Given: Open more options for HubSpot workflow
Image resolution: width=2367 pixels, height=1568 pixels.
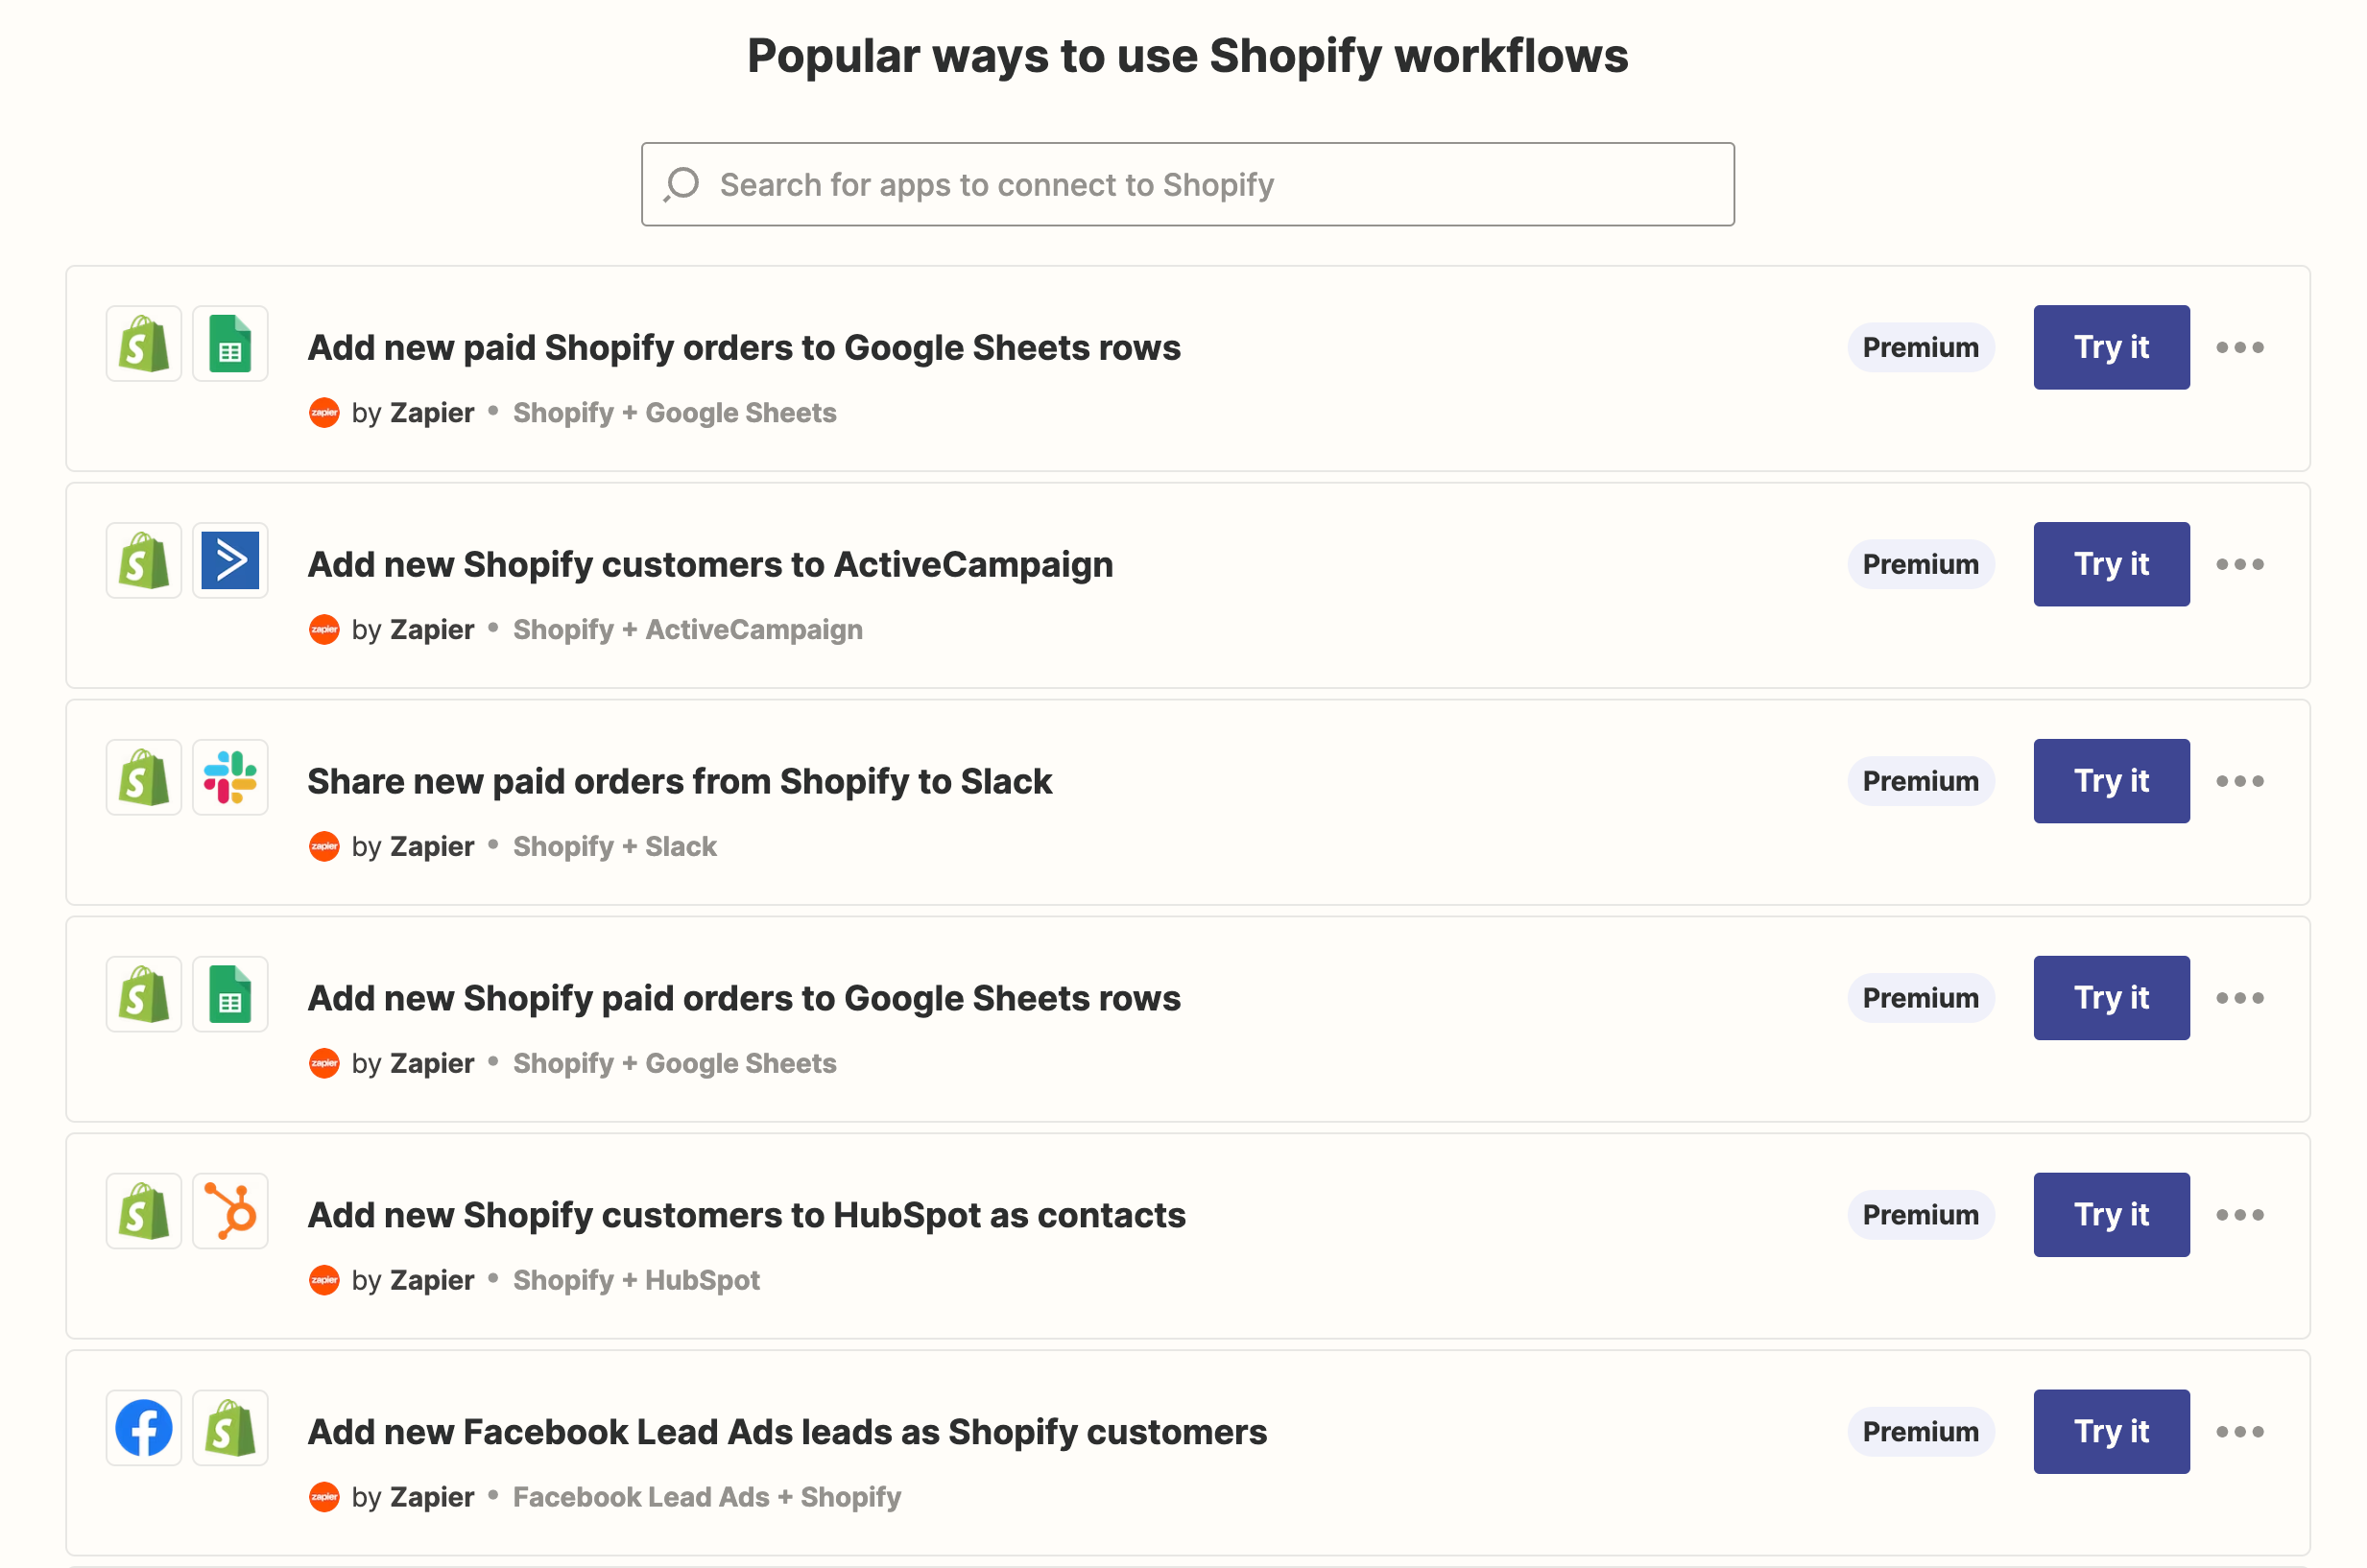Looking at the screenshot, I should (2240, 1215).
